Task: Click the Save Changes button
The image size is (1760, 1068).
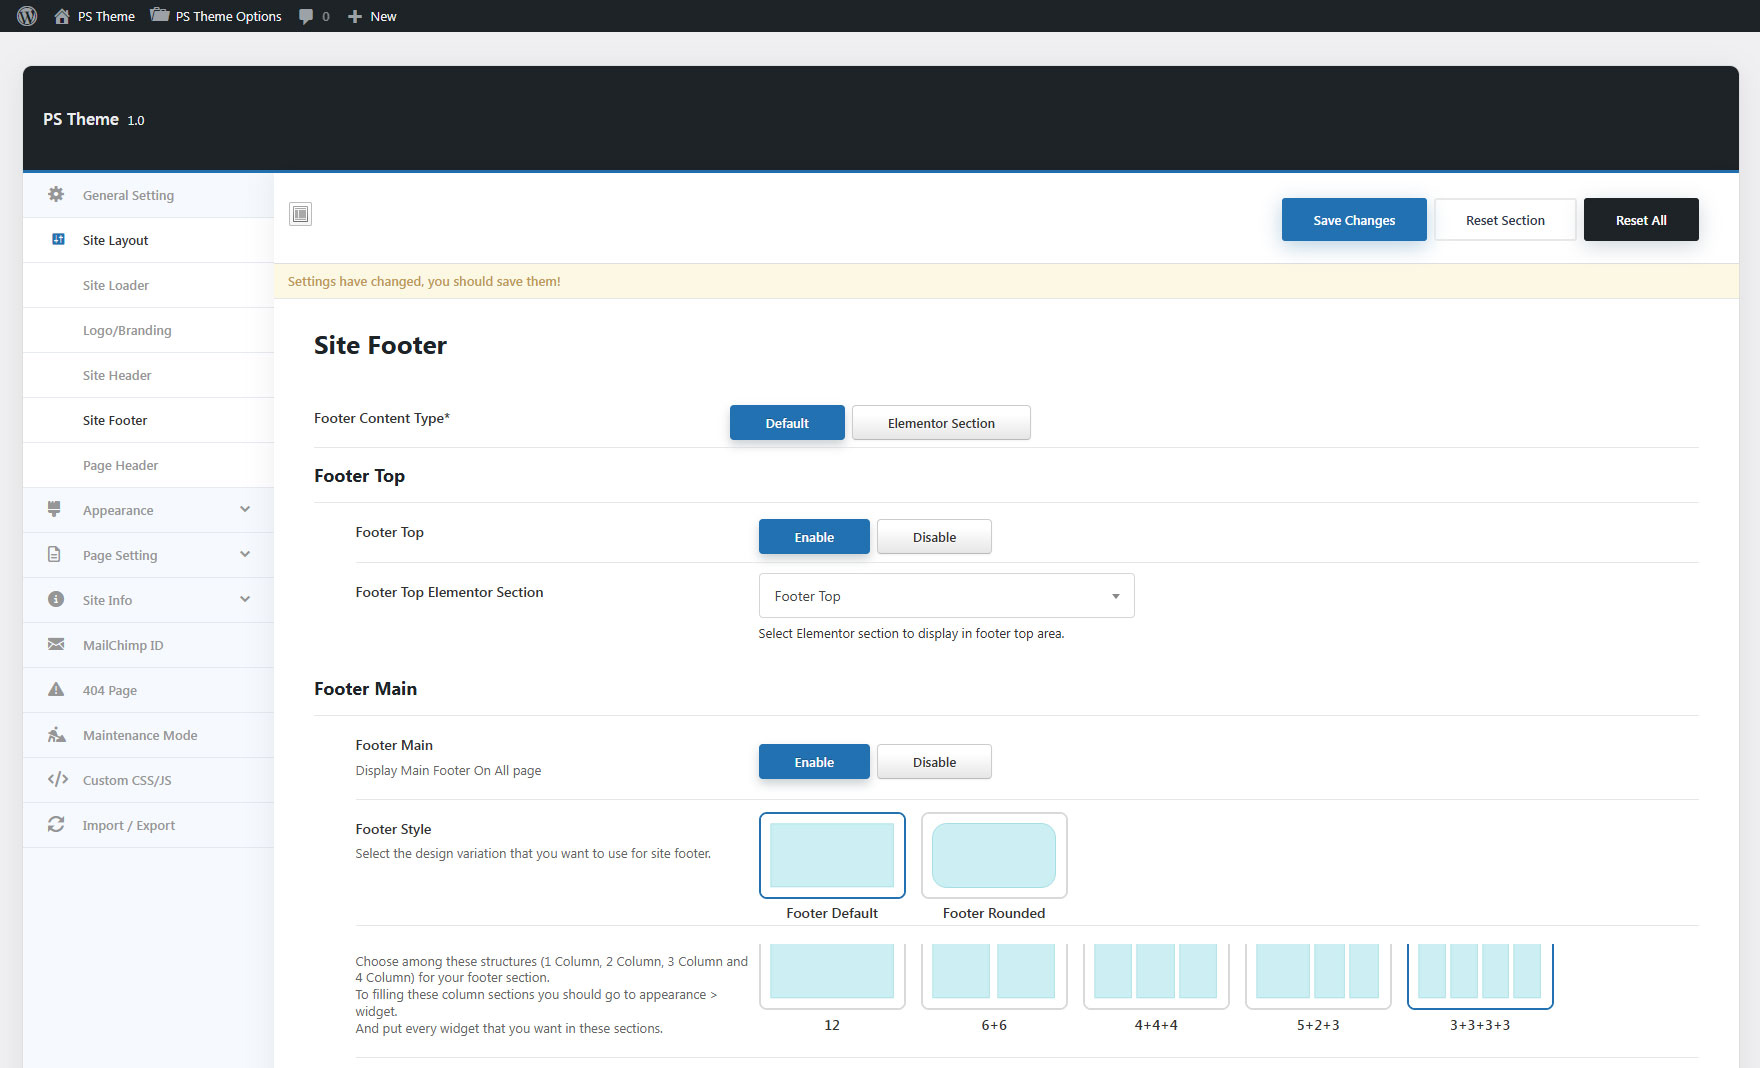Action: coord(1353,220)
